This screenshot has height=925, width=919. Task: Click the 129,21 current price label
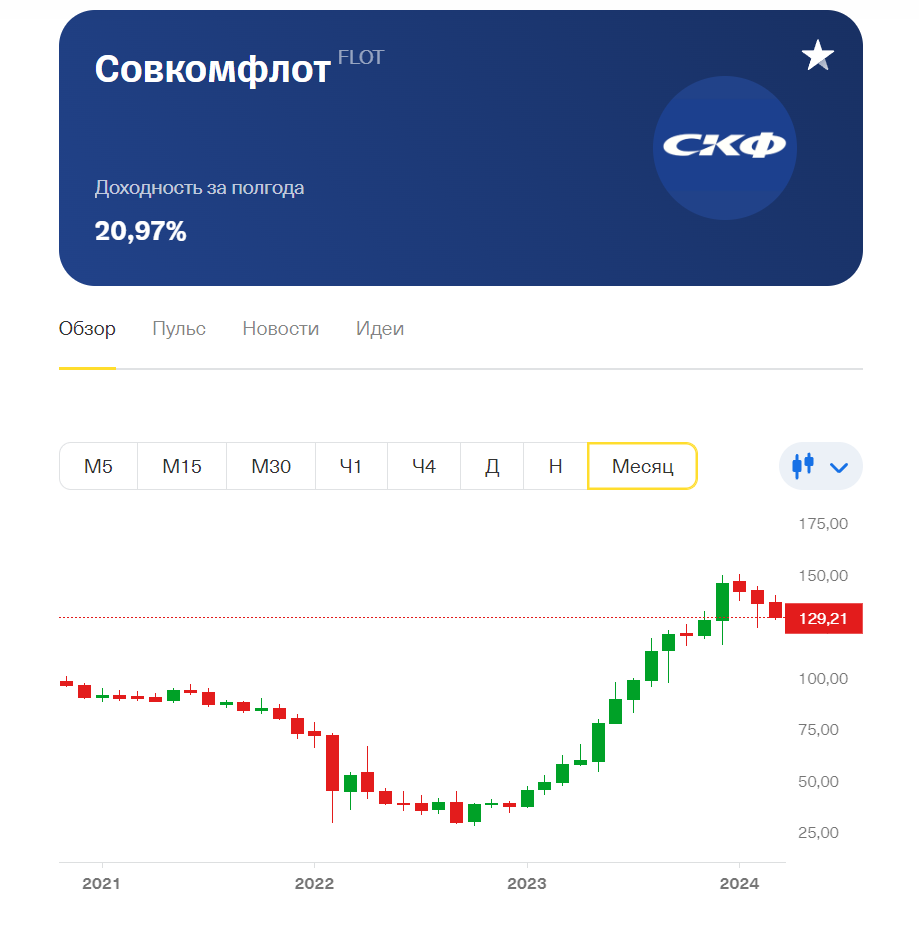point(823,618)
